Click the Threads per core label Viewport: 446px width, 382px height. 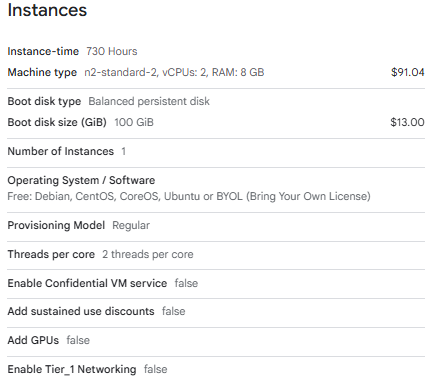point(51,254)
